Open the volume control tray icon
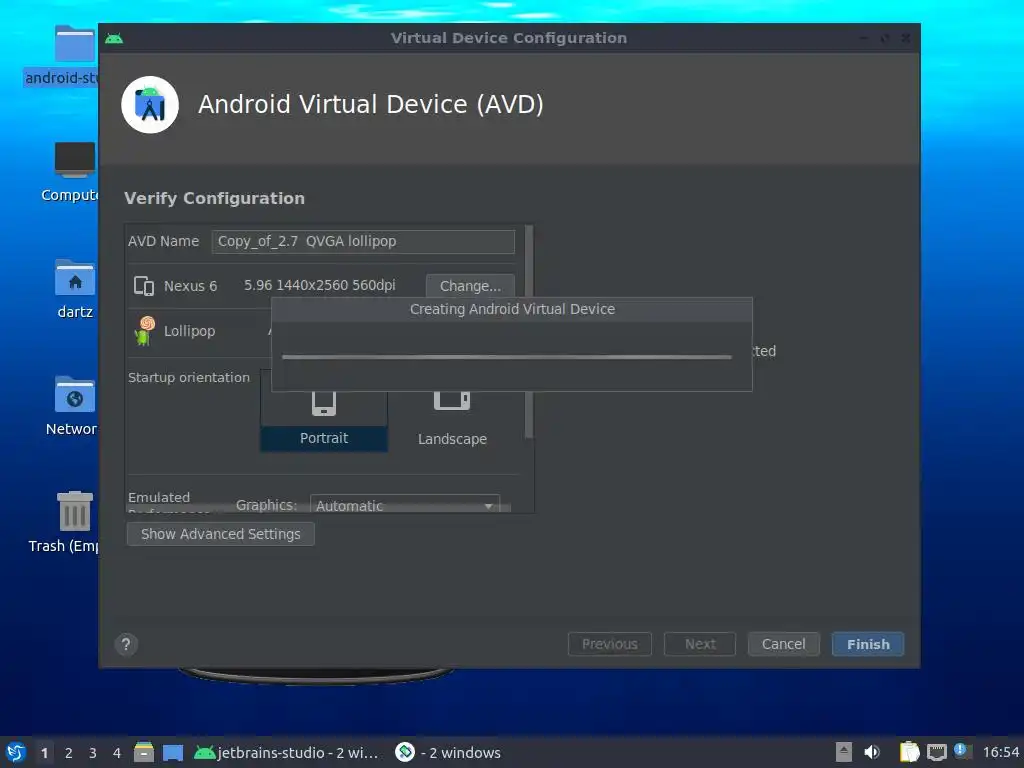 point(872,752)
